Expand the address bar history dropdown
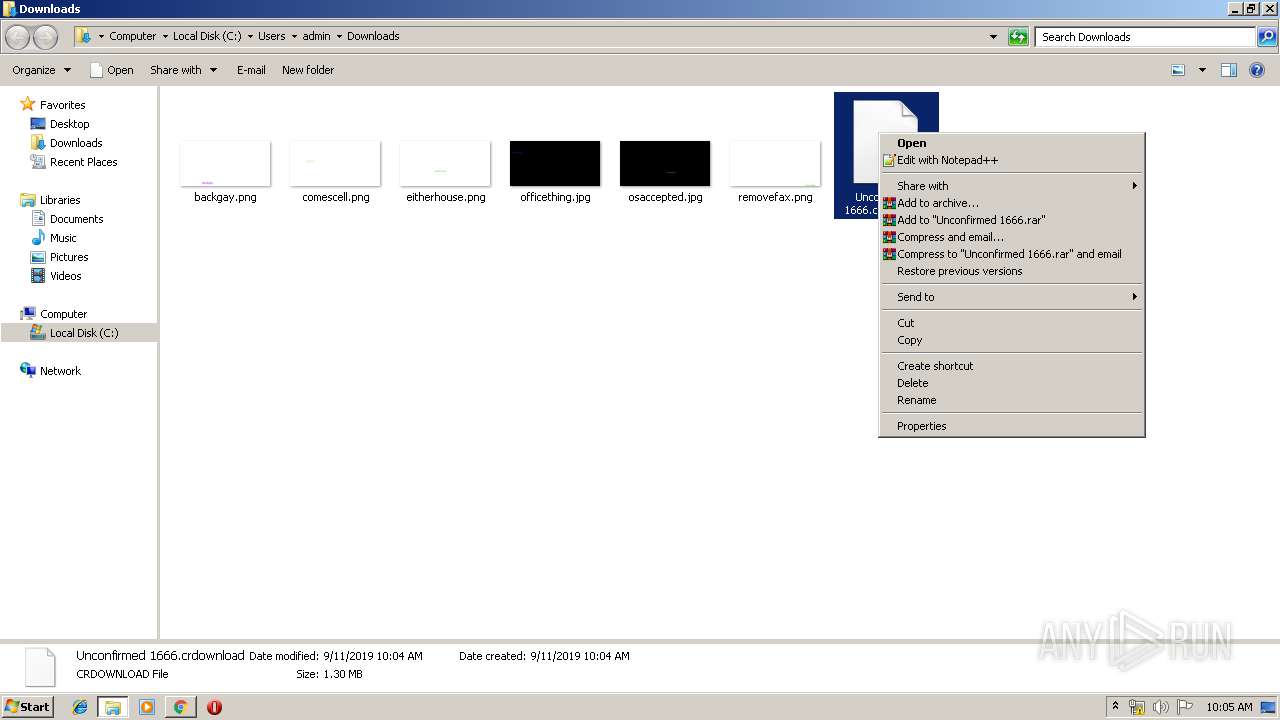The image size is (1280, 720). pos(993,37)
